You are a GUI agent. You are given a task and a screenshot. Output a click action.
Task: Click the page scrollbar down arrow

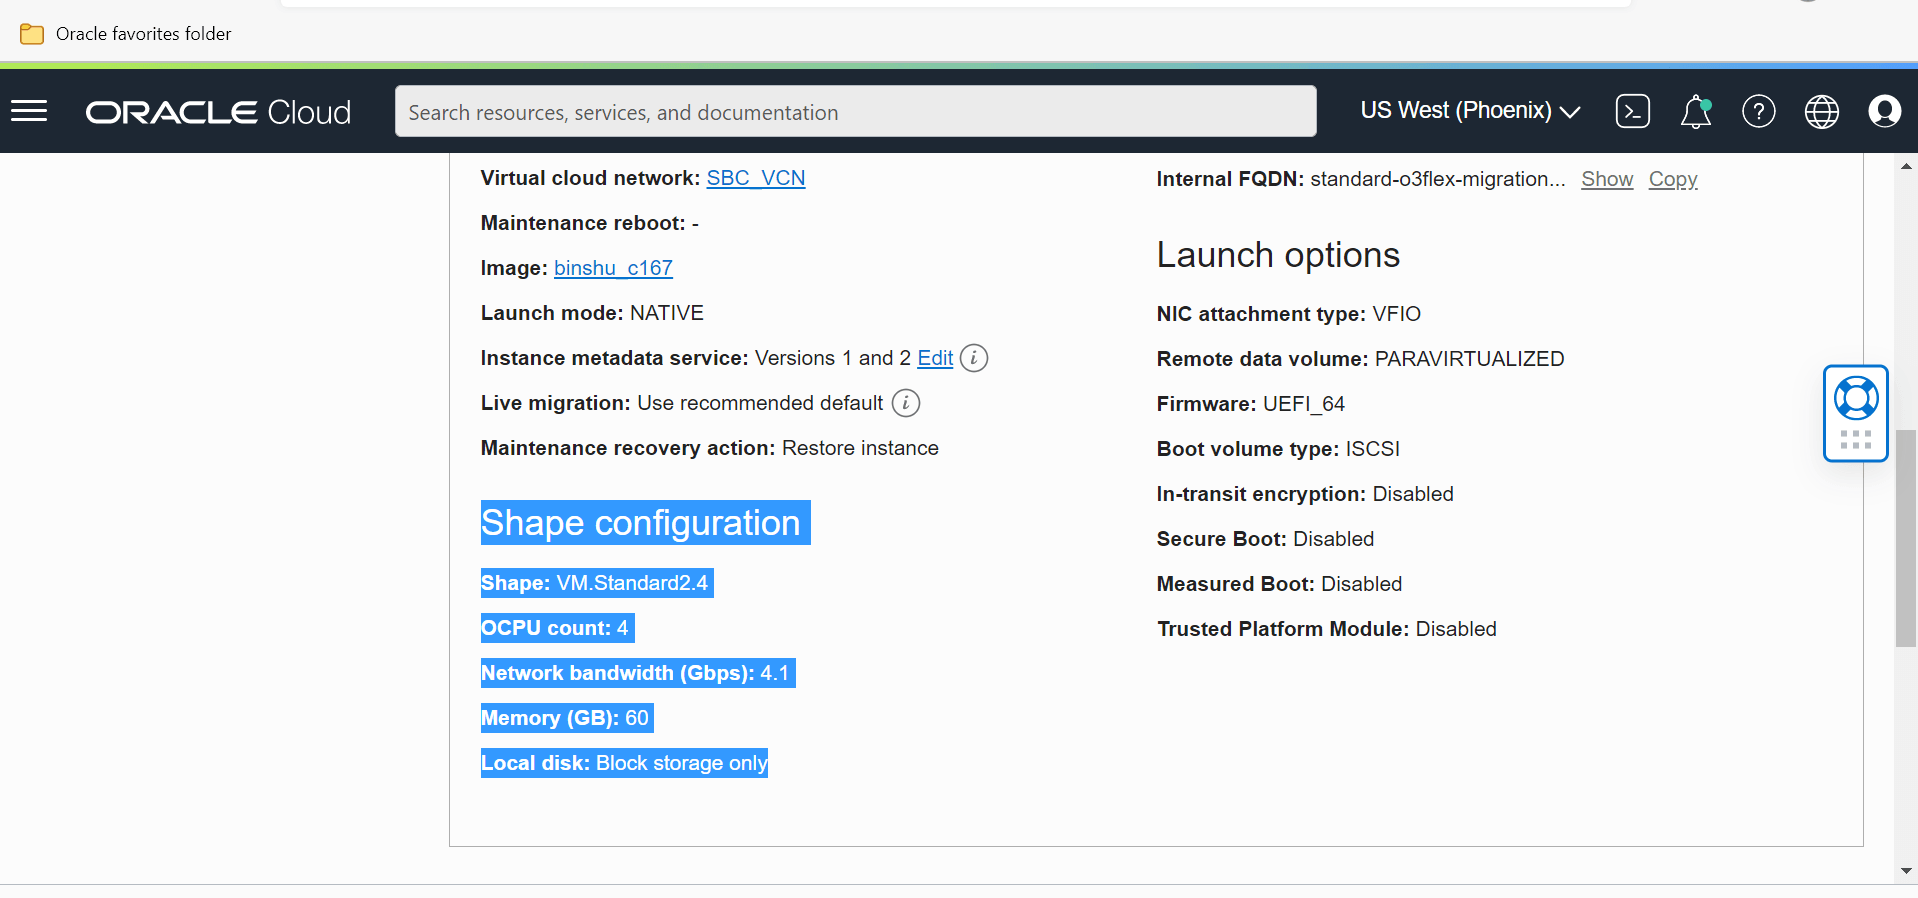point(1906,871)
